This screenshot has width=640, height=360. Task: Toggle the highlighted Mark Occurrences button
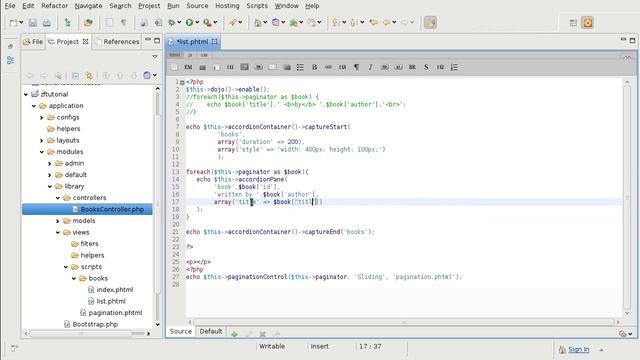(430, 23)
